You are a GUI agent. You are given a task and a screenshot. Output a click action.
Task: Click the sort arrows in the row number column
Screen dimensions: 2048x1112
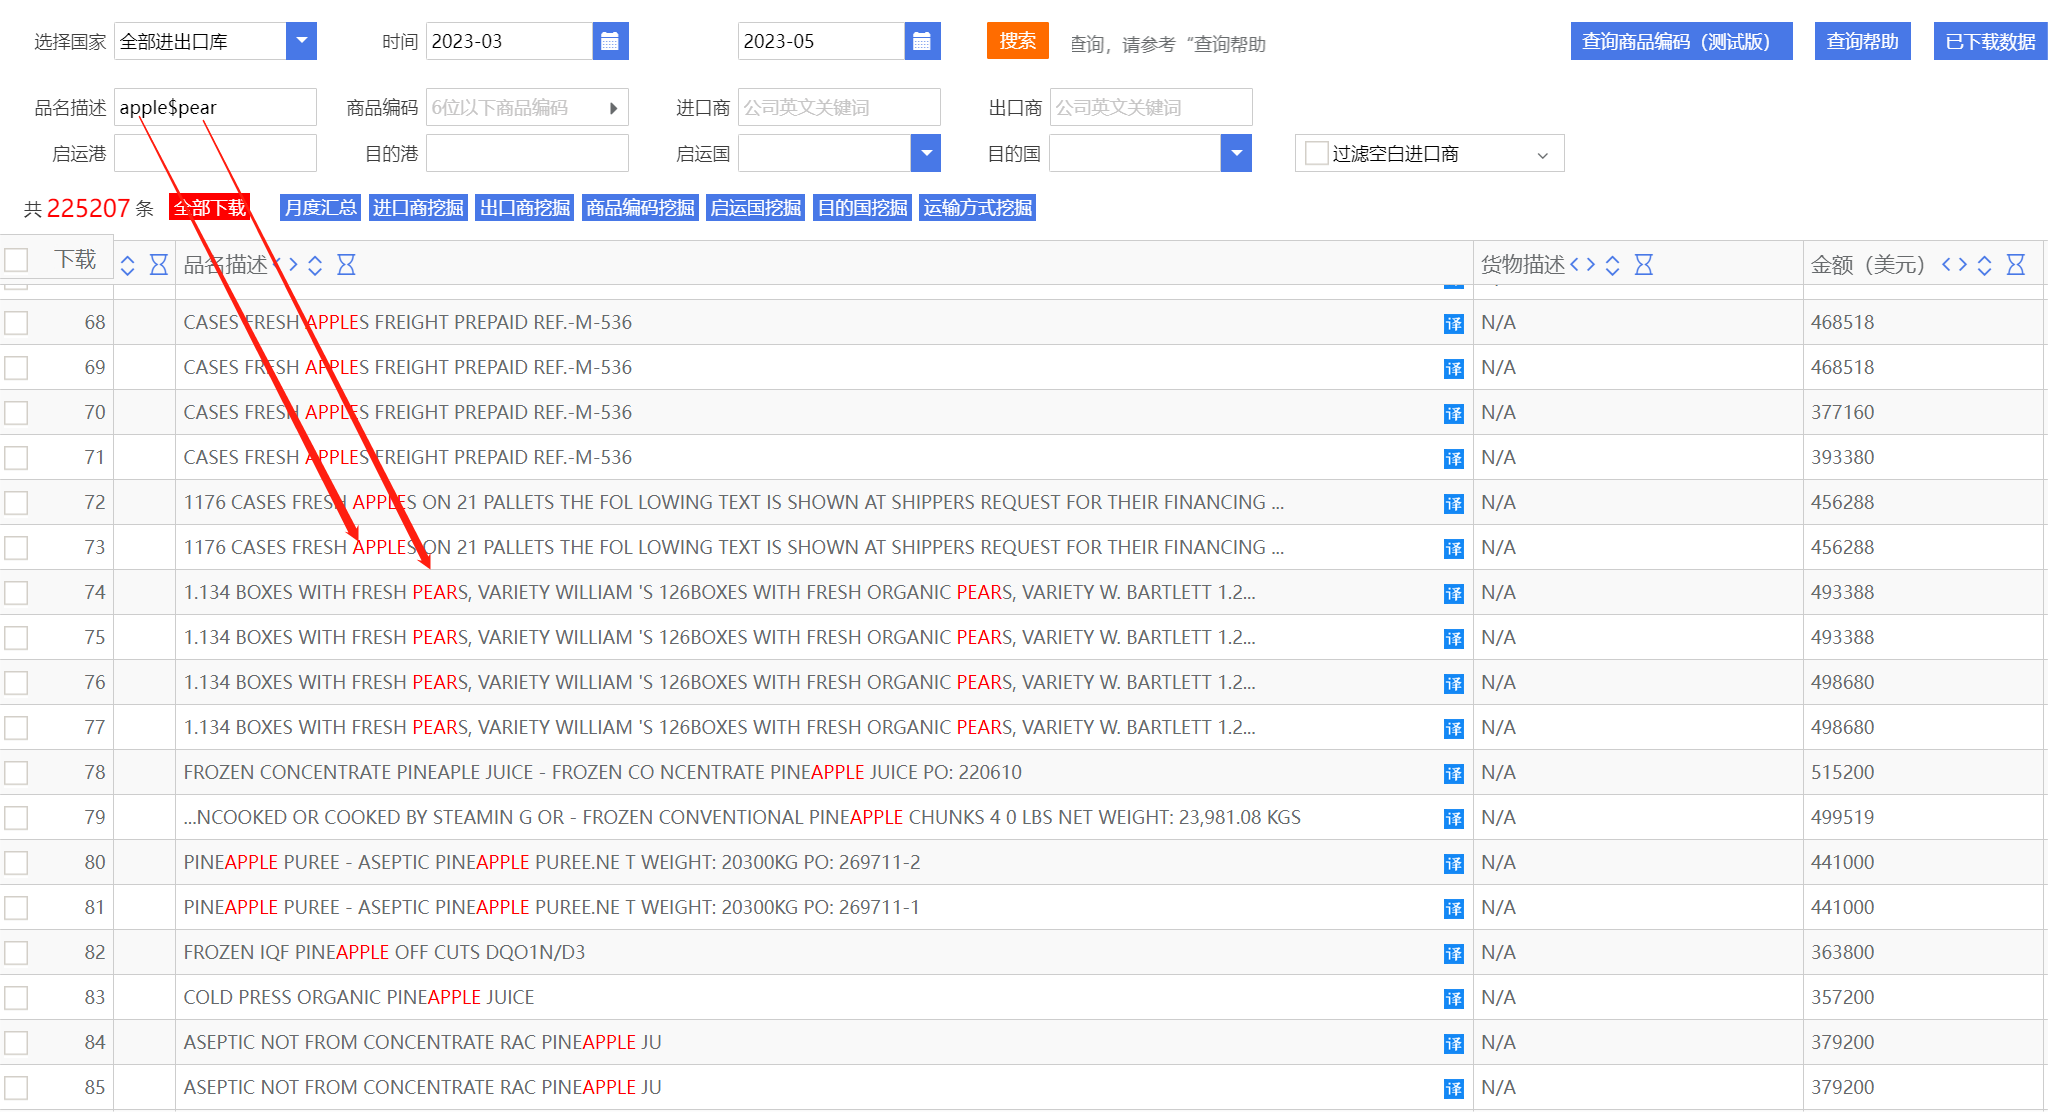click(127, 265)
